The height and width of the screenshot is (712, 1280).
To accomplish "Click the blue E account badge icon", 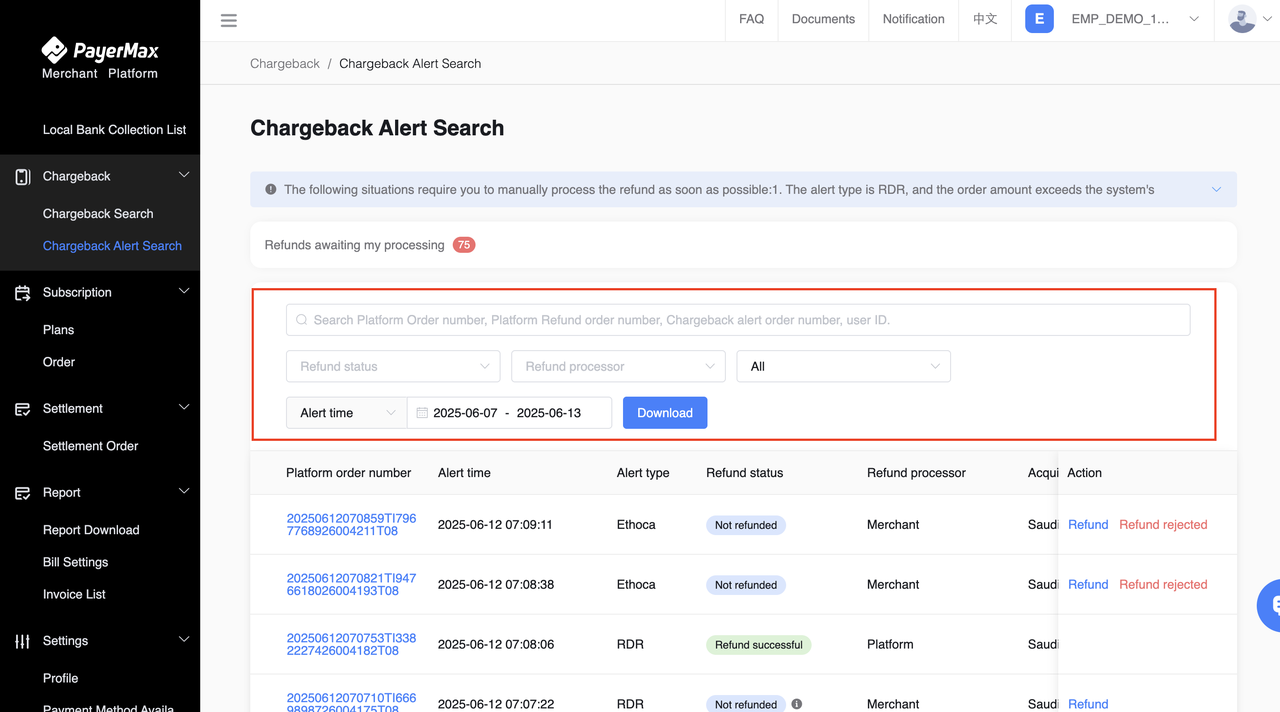I will pos(1039,19).
